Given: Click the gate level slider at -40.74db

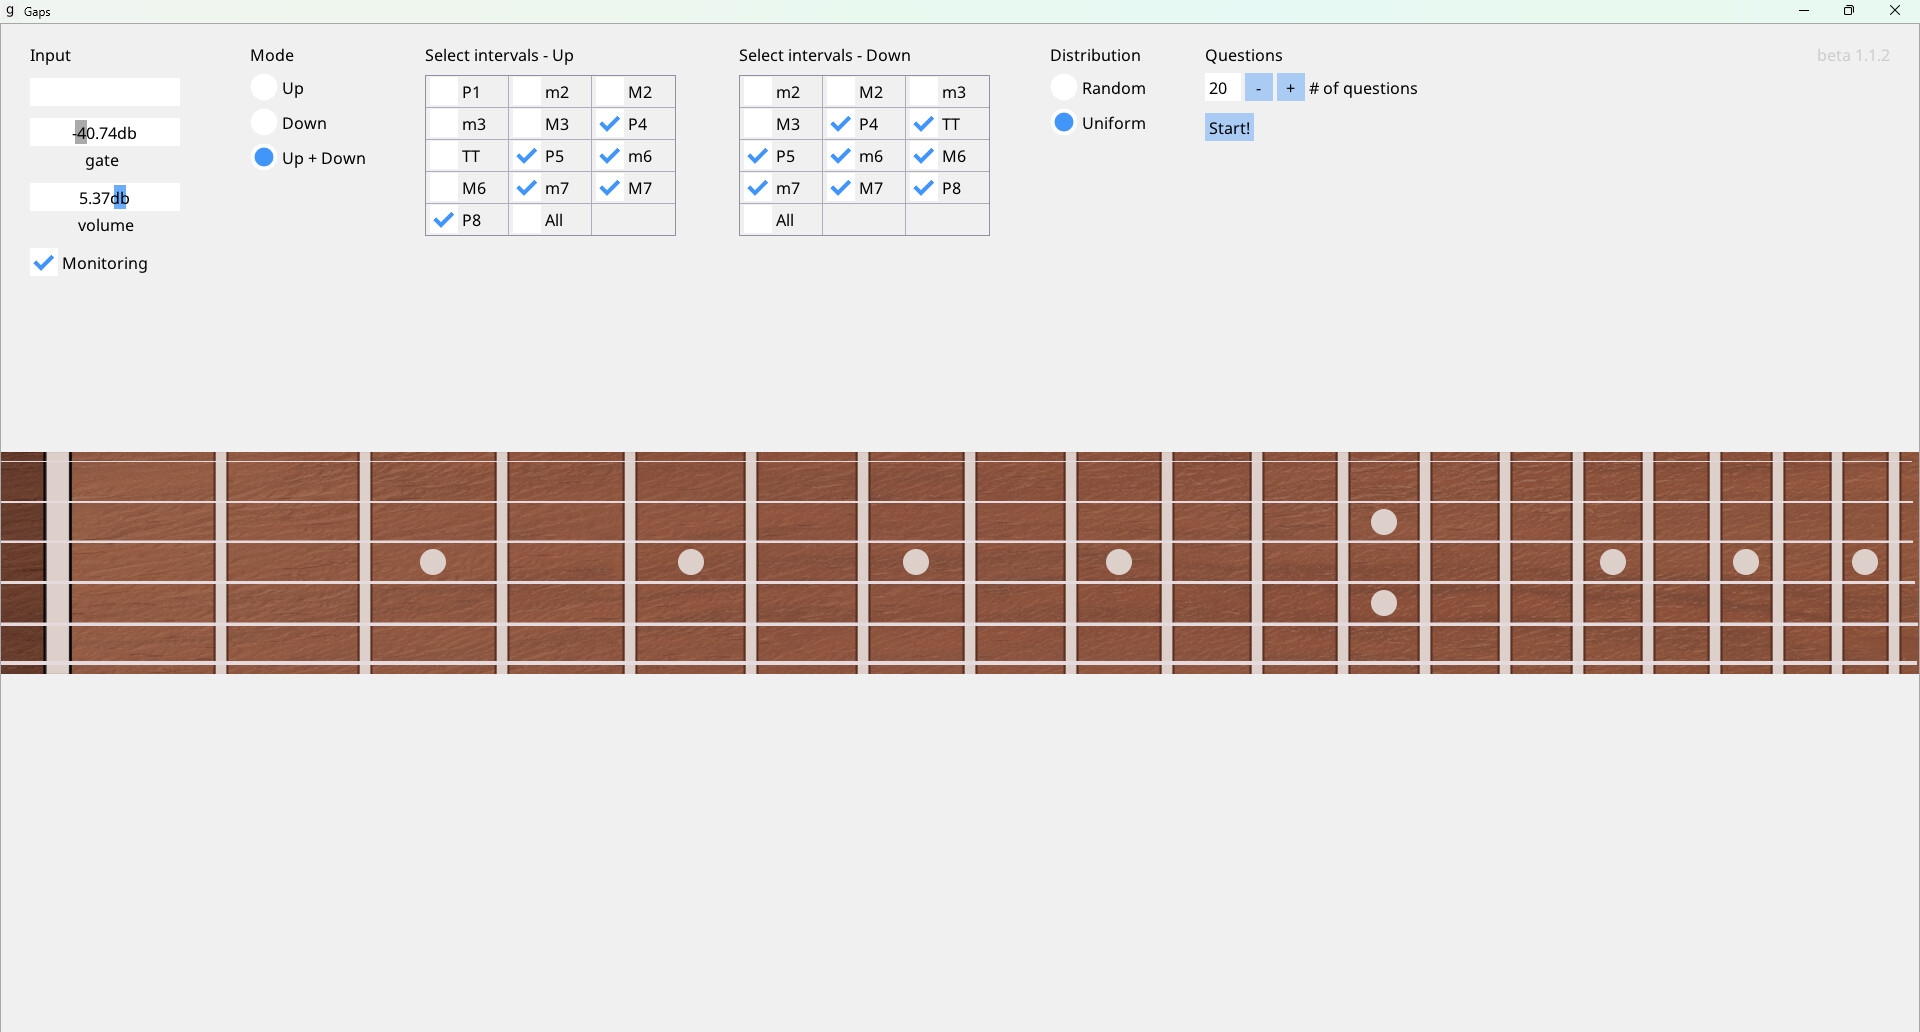Looking at the screenshot, I should point(105,133).
